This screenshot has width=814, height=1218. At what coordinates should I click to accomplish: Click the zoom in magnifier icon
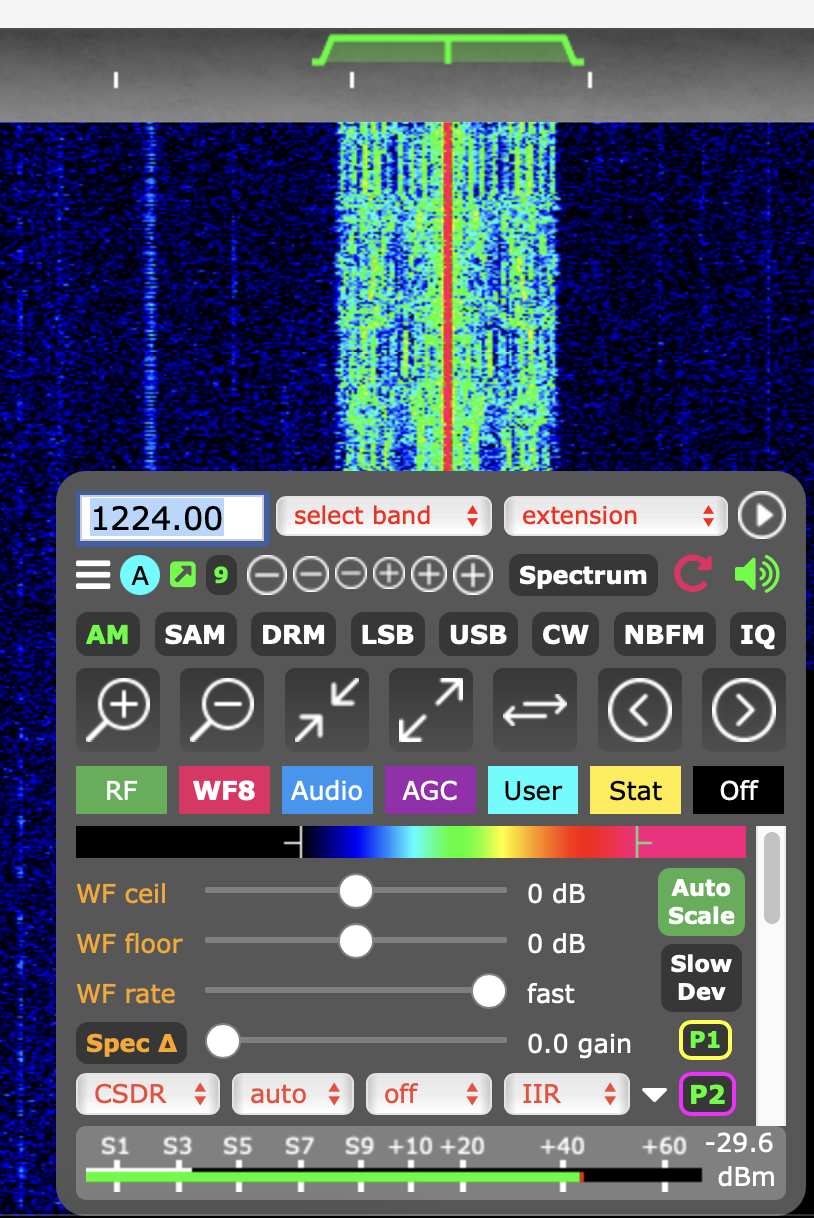pos(118,709)
